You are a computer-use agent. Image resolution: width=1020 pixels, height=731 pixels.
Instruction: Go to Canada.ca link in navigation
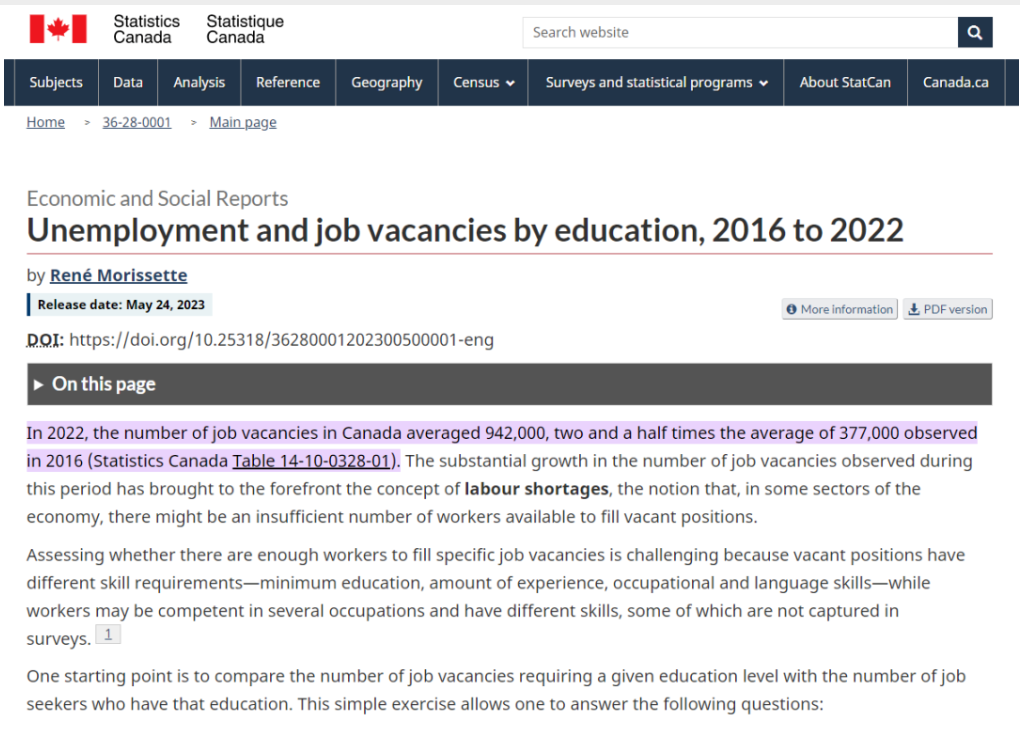pos(955,83)
